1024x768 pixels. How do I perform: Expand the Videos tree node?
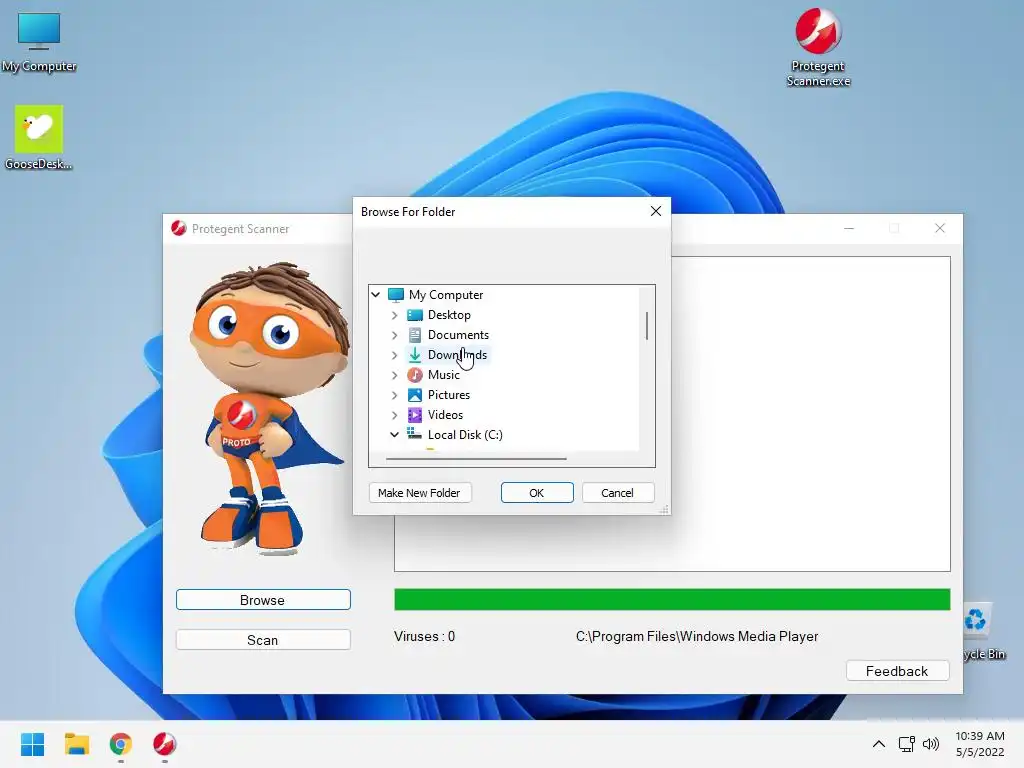coord(394,415)
